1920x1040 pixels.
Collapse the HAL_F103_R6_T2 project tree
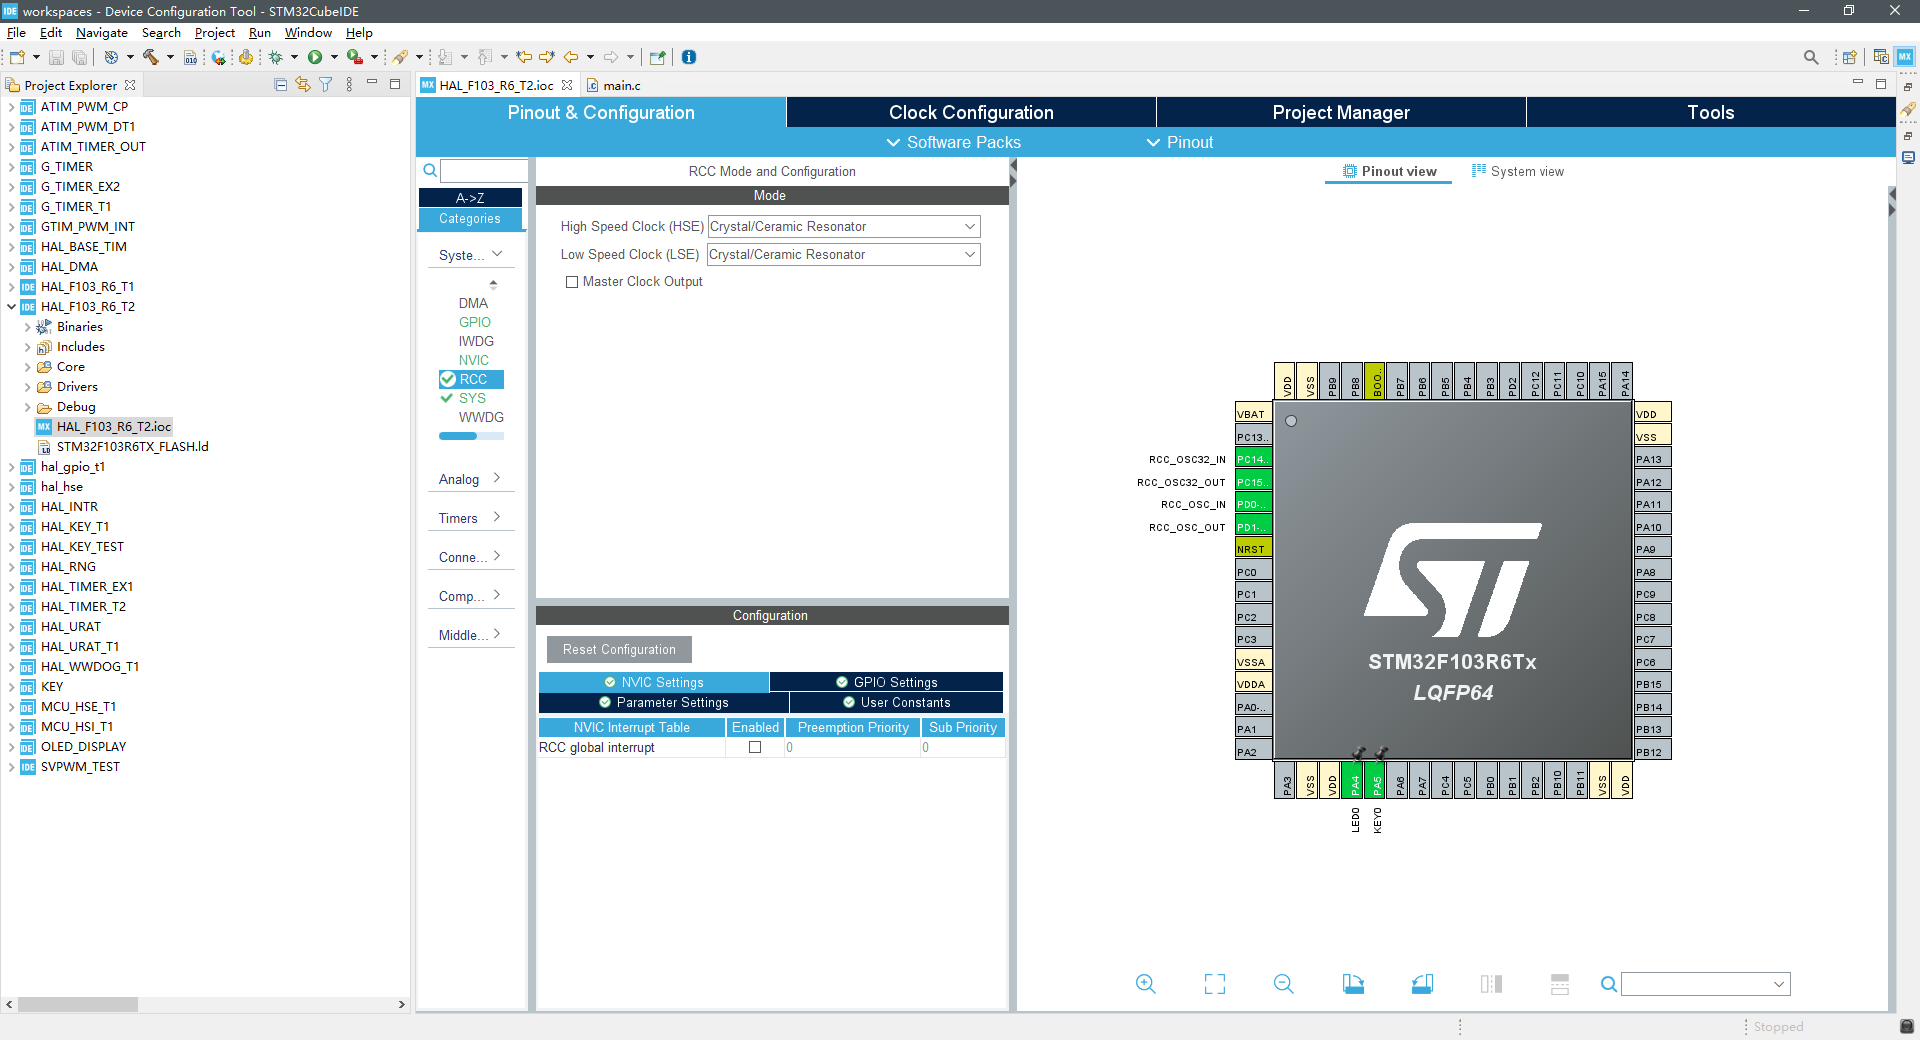pos(9,306)
